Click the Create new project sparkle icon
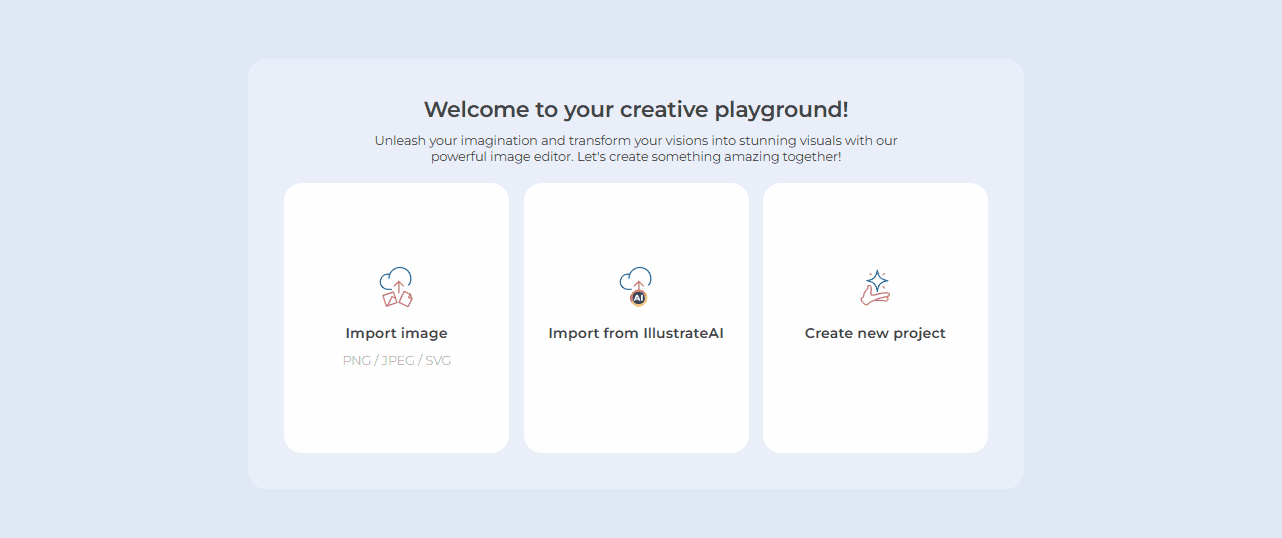This screenshot has height=538, width=1282. click(875, 287)
